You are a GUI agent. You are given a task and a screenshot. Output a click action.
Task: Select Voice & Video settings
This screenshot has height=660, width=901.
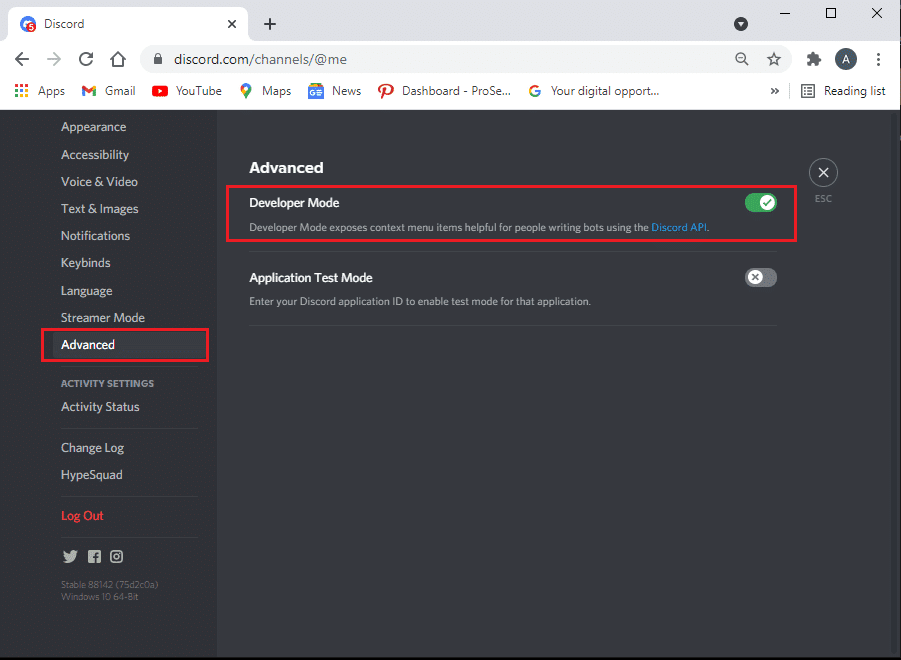pyautogui.click(x=99, y=182)
